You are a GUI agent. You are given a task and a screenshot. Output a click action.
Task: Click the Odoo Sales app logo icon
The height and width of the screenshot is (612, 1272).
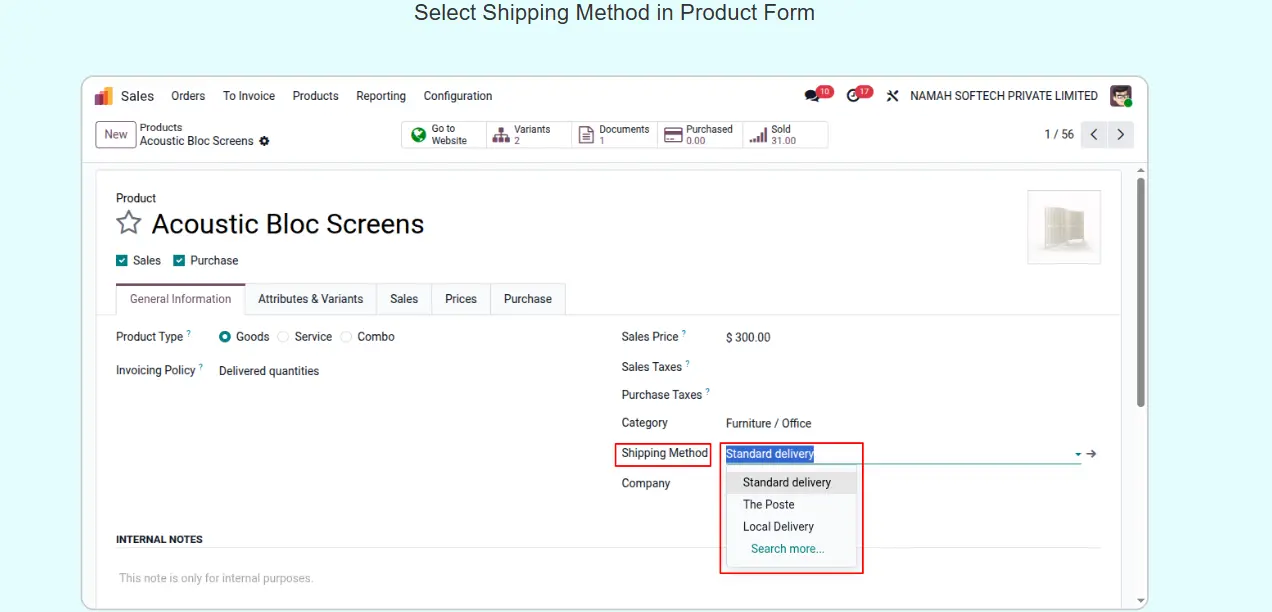coord(104,96)
